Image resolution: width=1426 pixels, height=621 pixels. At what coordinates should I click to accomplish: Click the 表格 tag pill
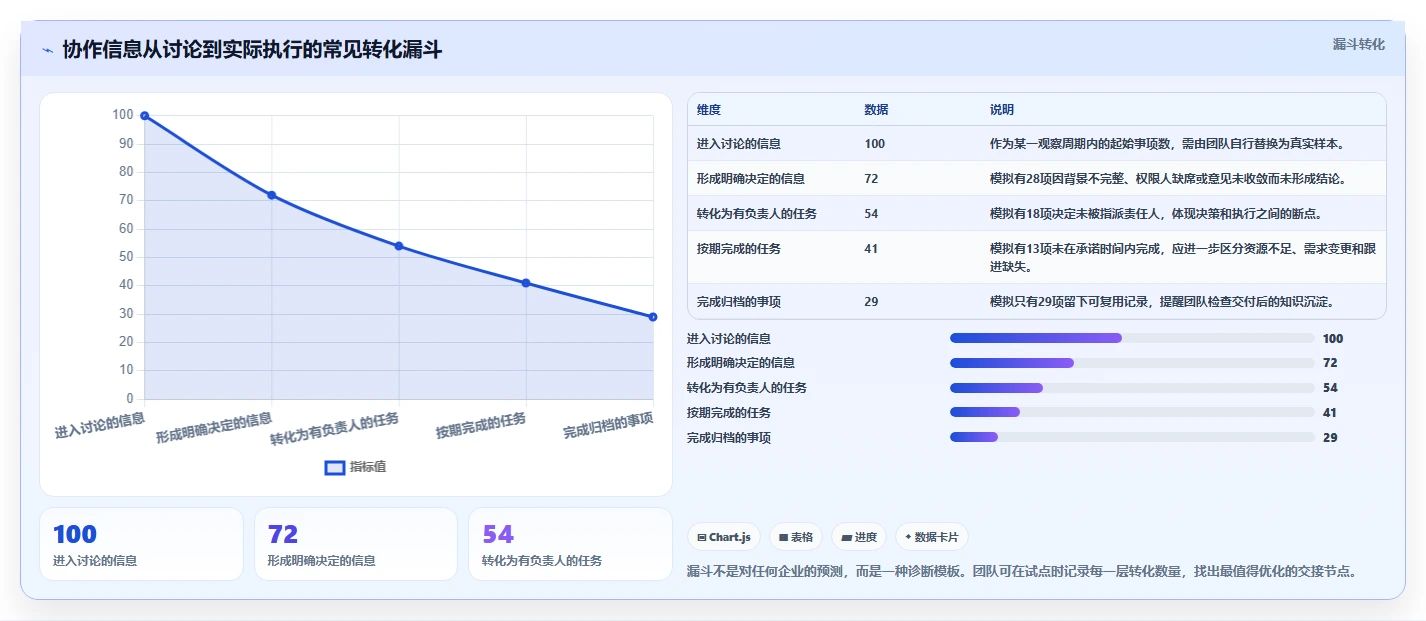pos(795,537)
